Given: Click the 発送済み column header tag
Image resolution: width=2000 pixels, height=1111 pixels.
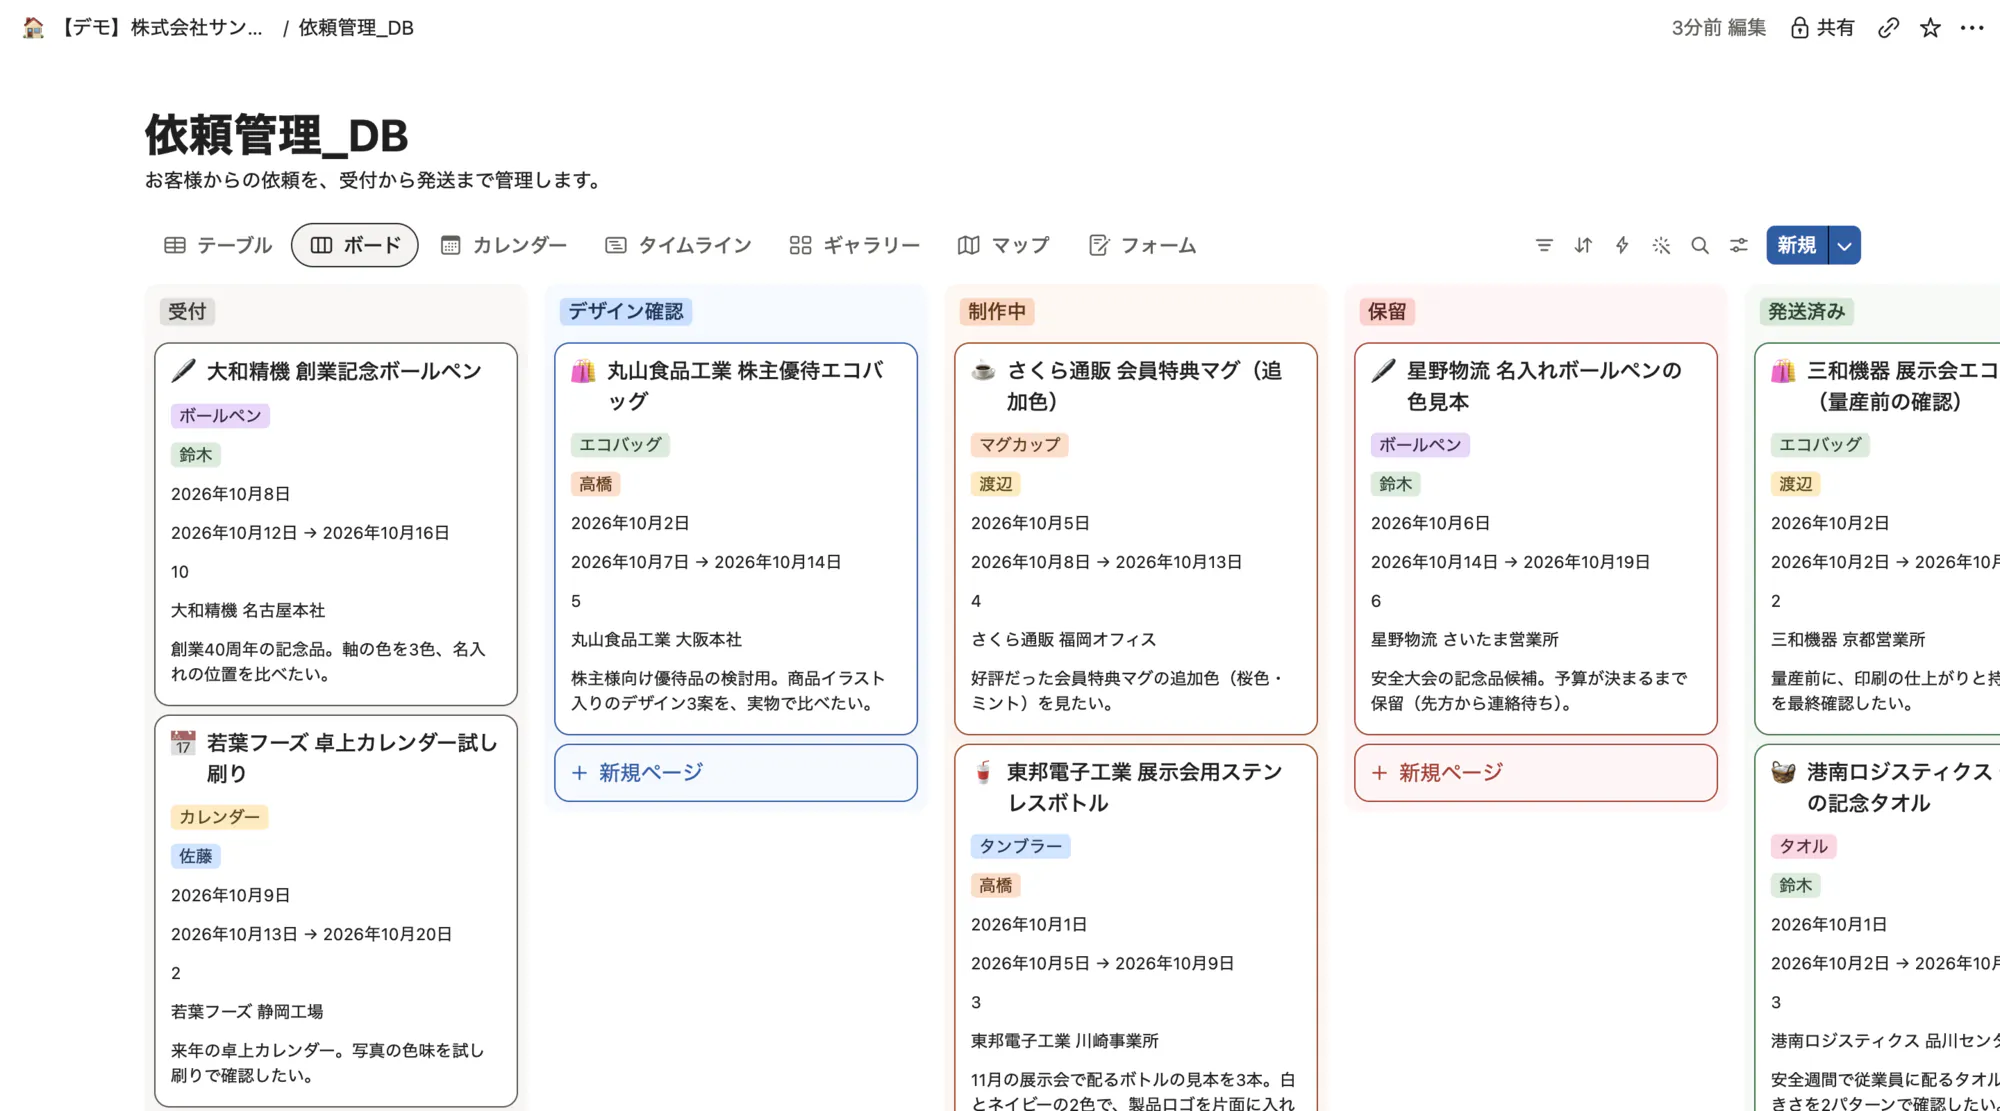Looking at the screenshot, I should 1807,311.
